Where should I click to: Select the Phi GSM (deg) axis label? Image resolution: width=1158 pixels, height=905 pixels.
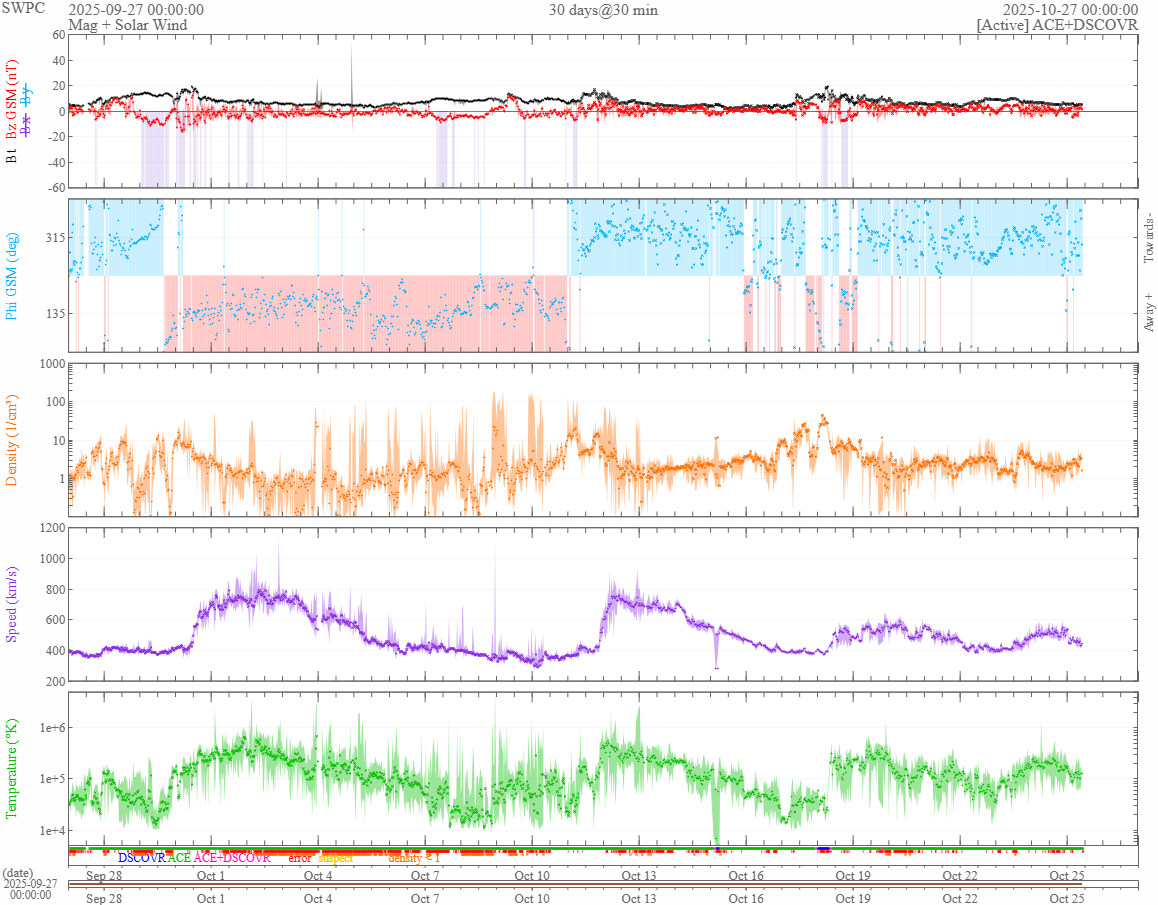pos(12,276)
